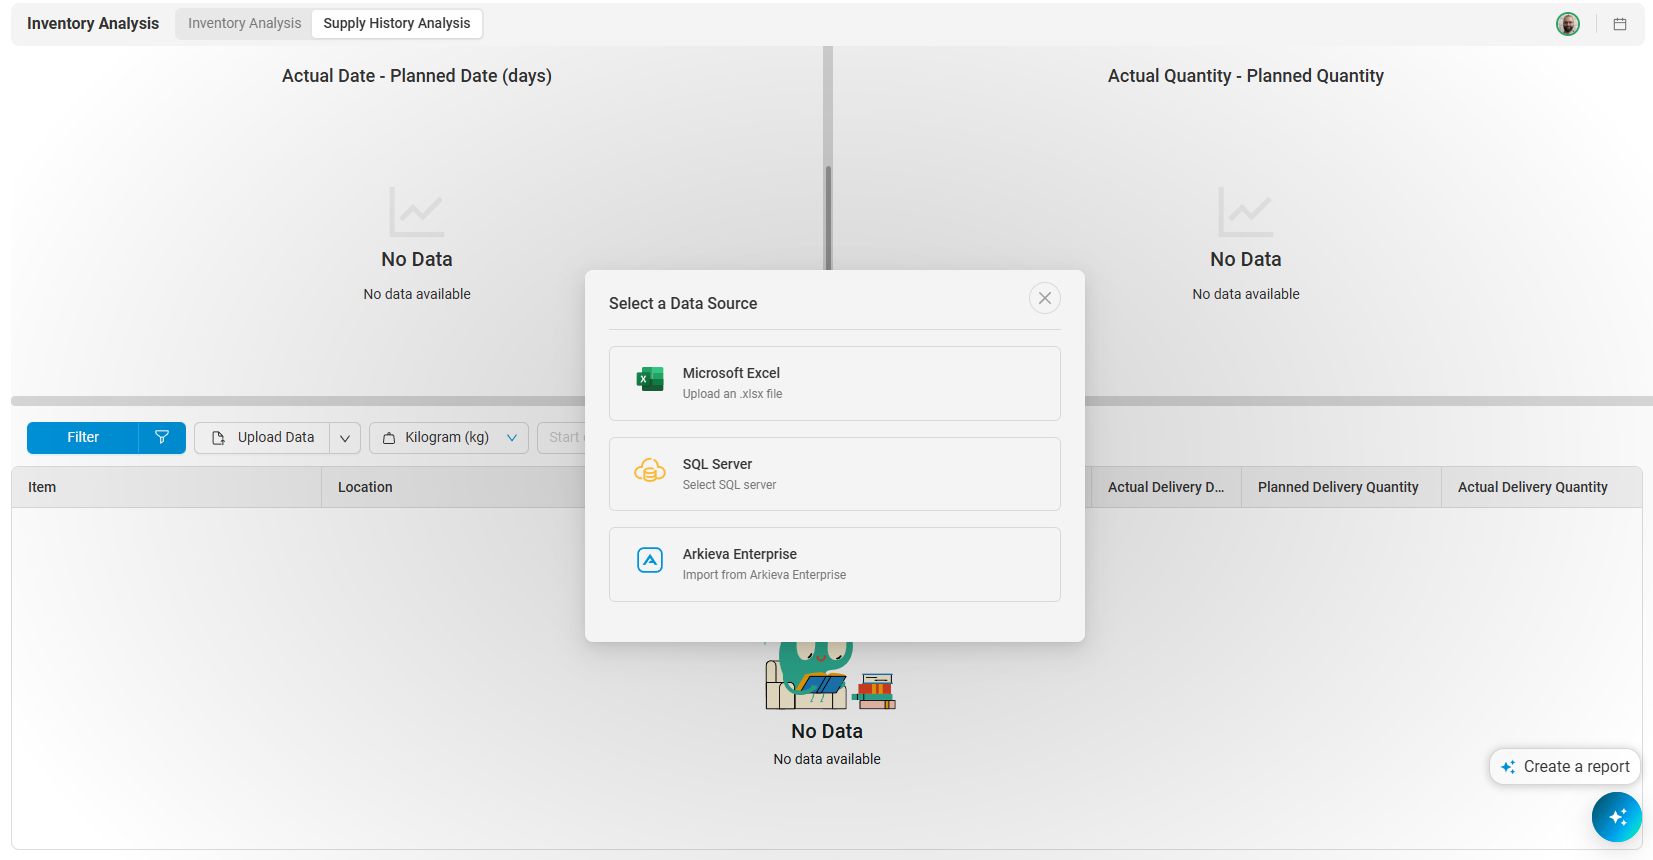Click the Create a report button
Viewport: 1653px width, 860px height.
click(1565, 767)
